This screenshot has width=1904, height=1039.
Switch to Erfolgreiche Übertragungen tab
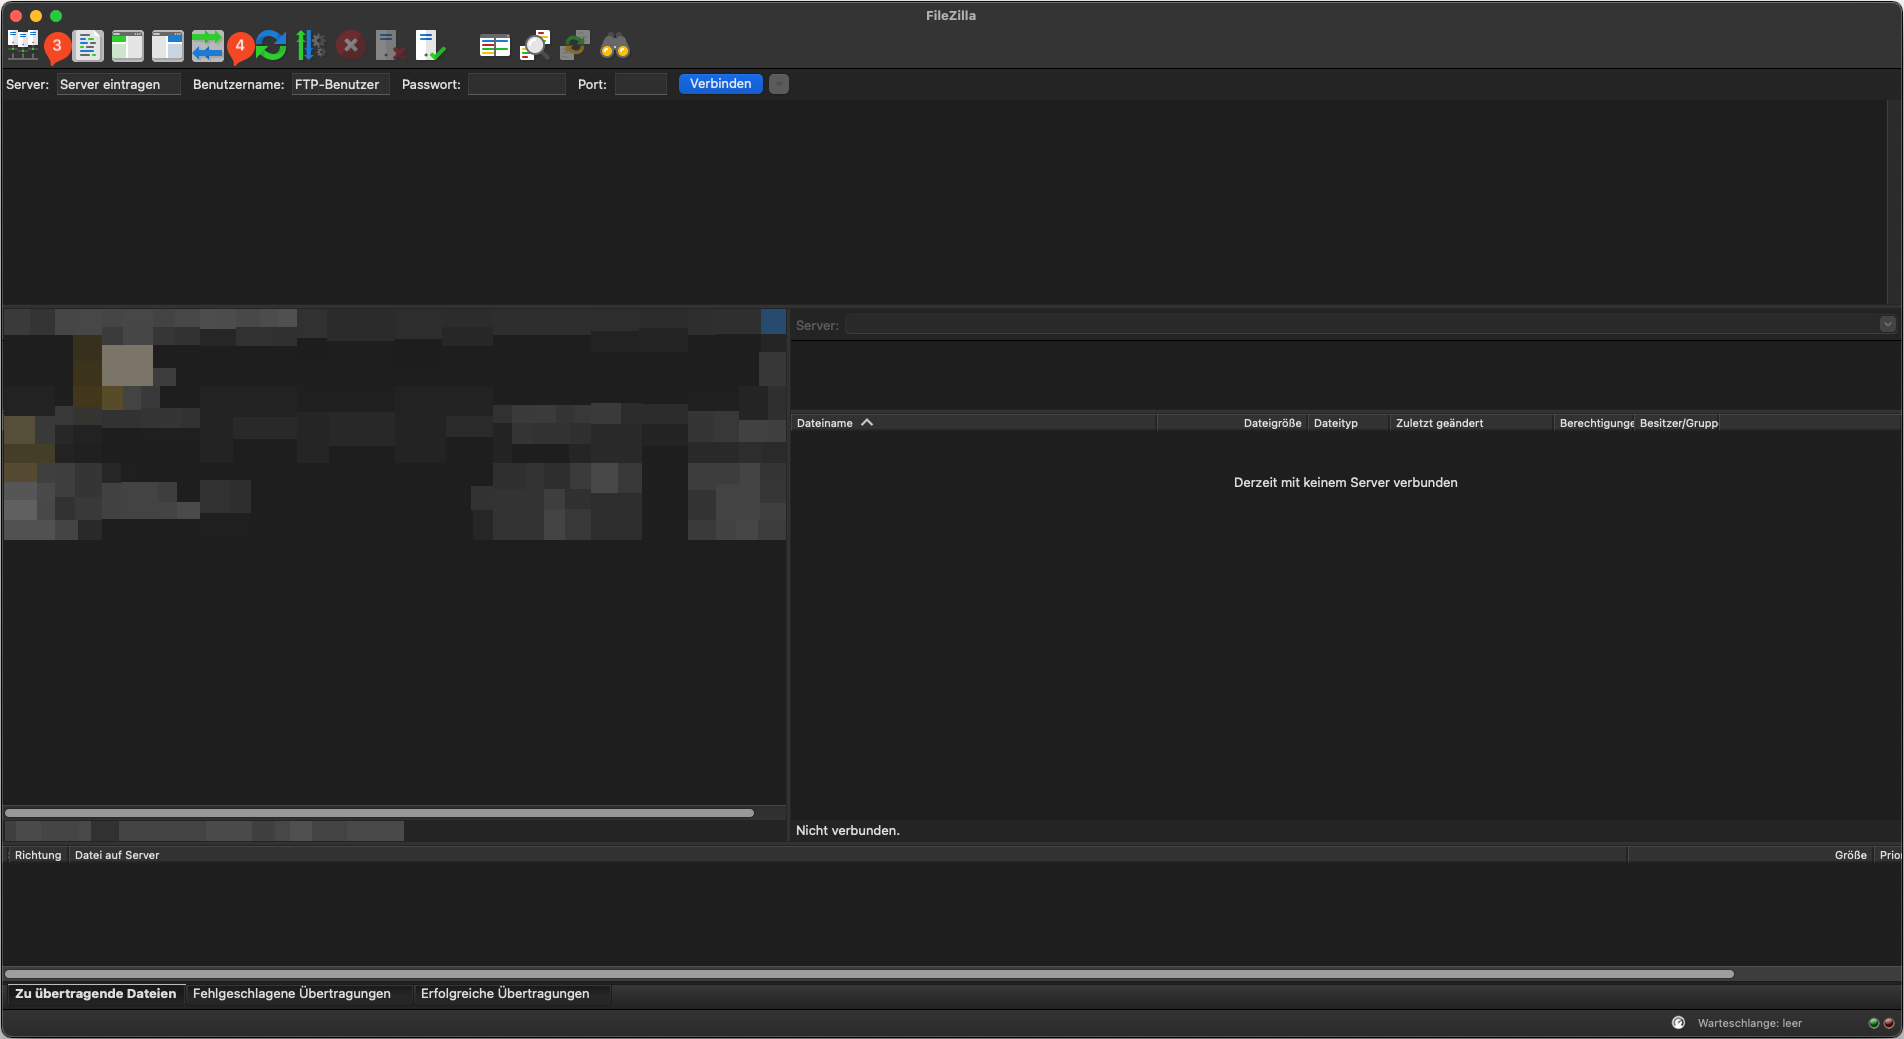tap(504, 993)
